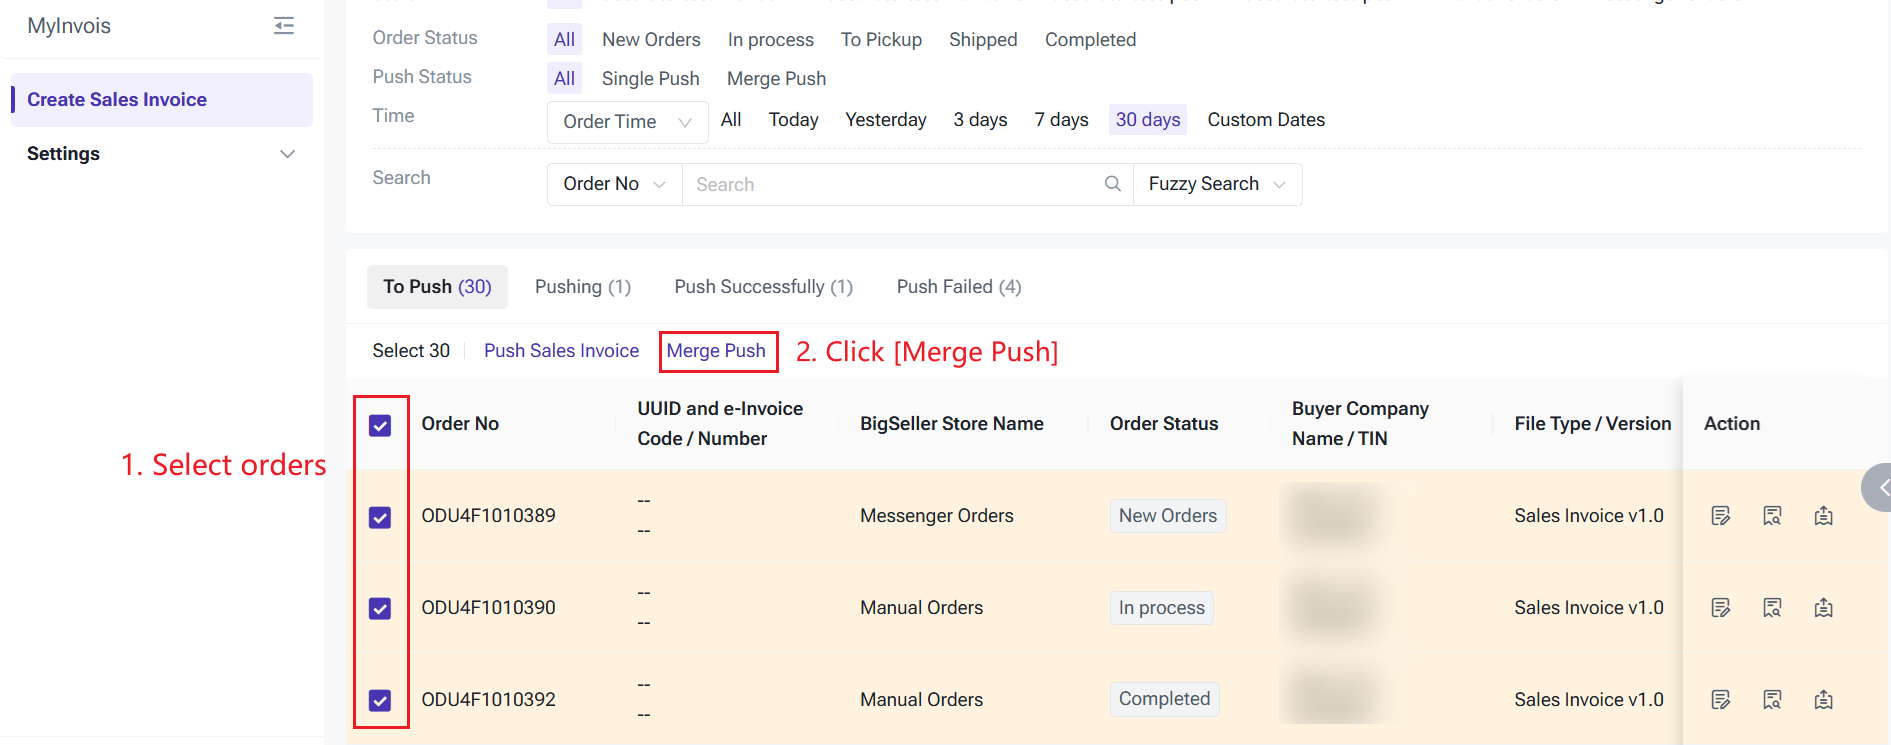Click edit invoice icon for order ODU4F1010390

click(x=1720, y=608)
